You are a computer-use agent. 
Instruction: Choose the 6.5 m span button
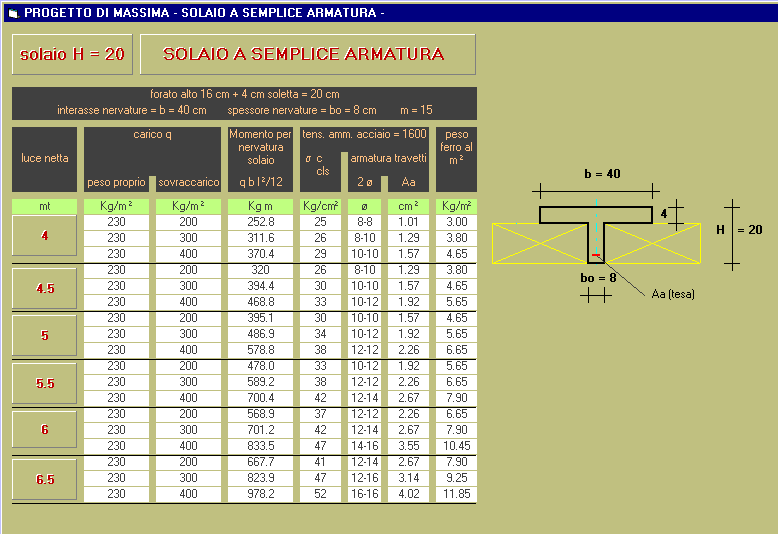[x=44, y=479]
